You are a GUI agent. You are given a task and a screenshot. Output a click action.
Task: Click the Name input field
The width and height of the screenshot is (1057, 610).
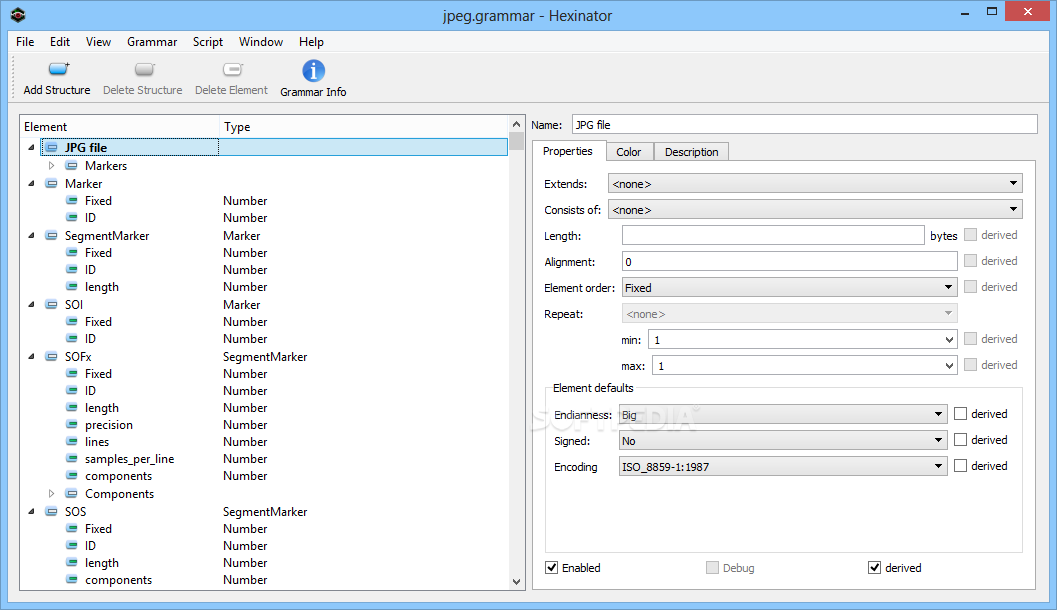804,125
